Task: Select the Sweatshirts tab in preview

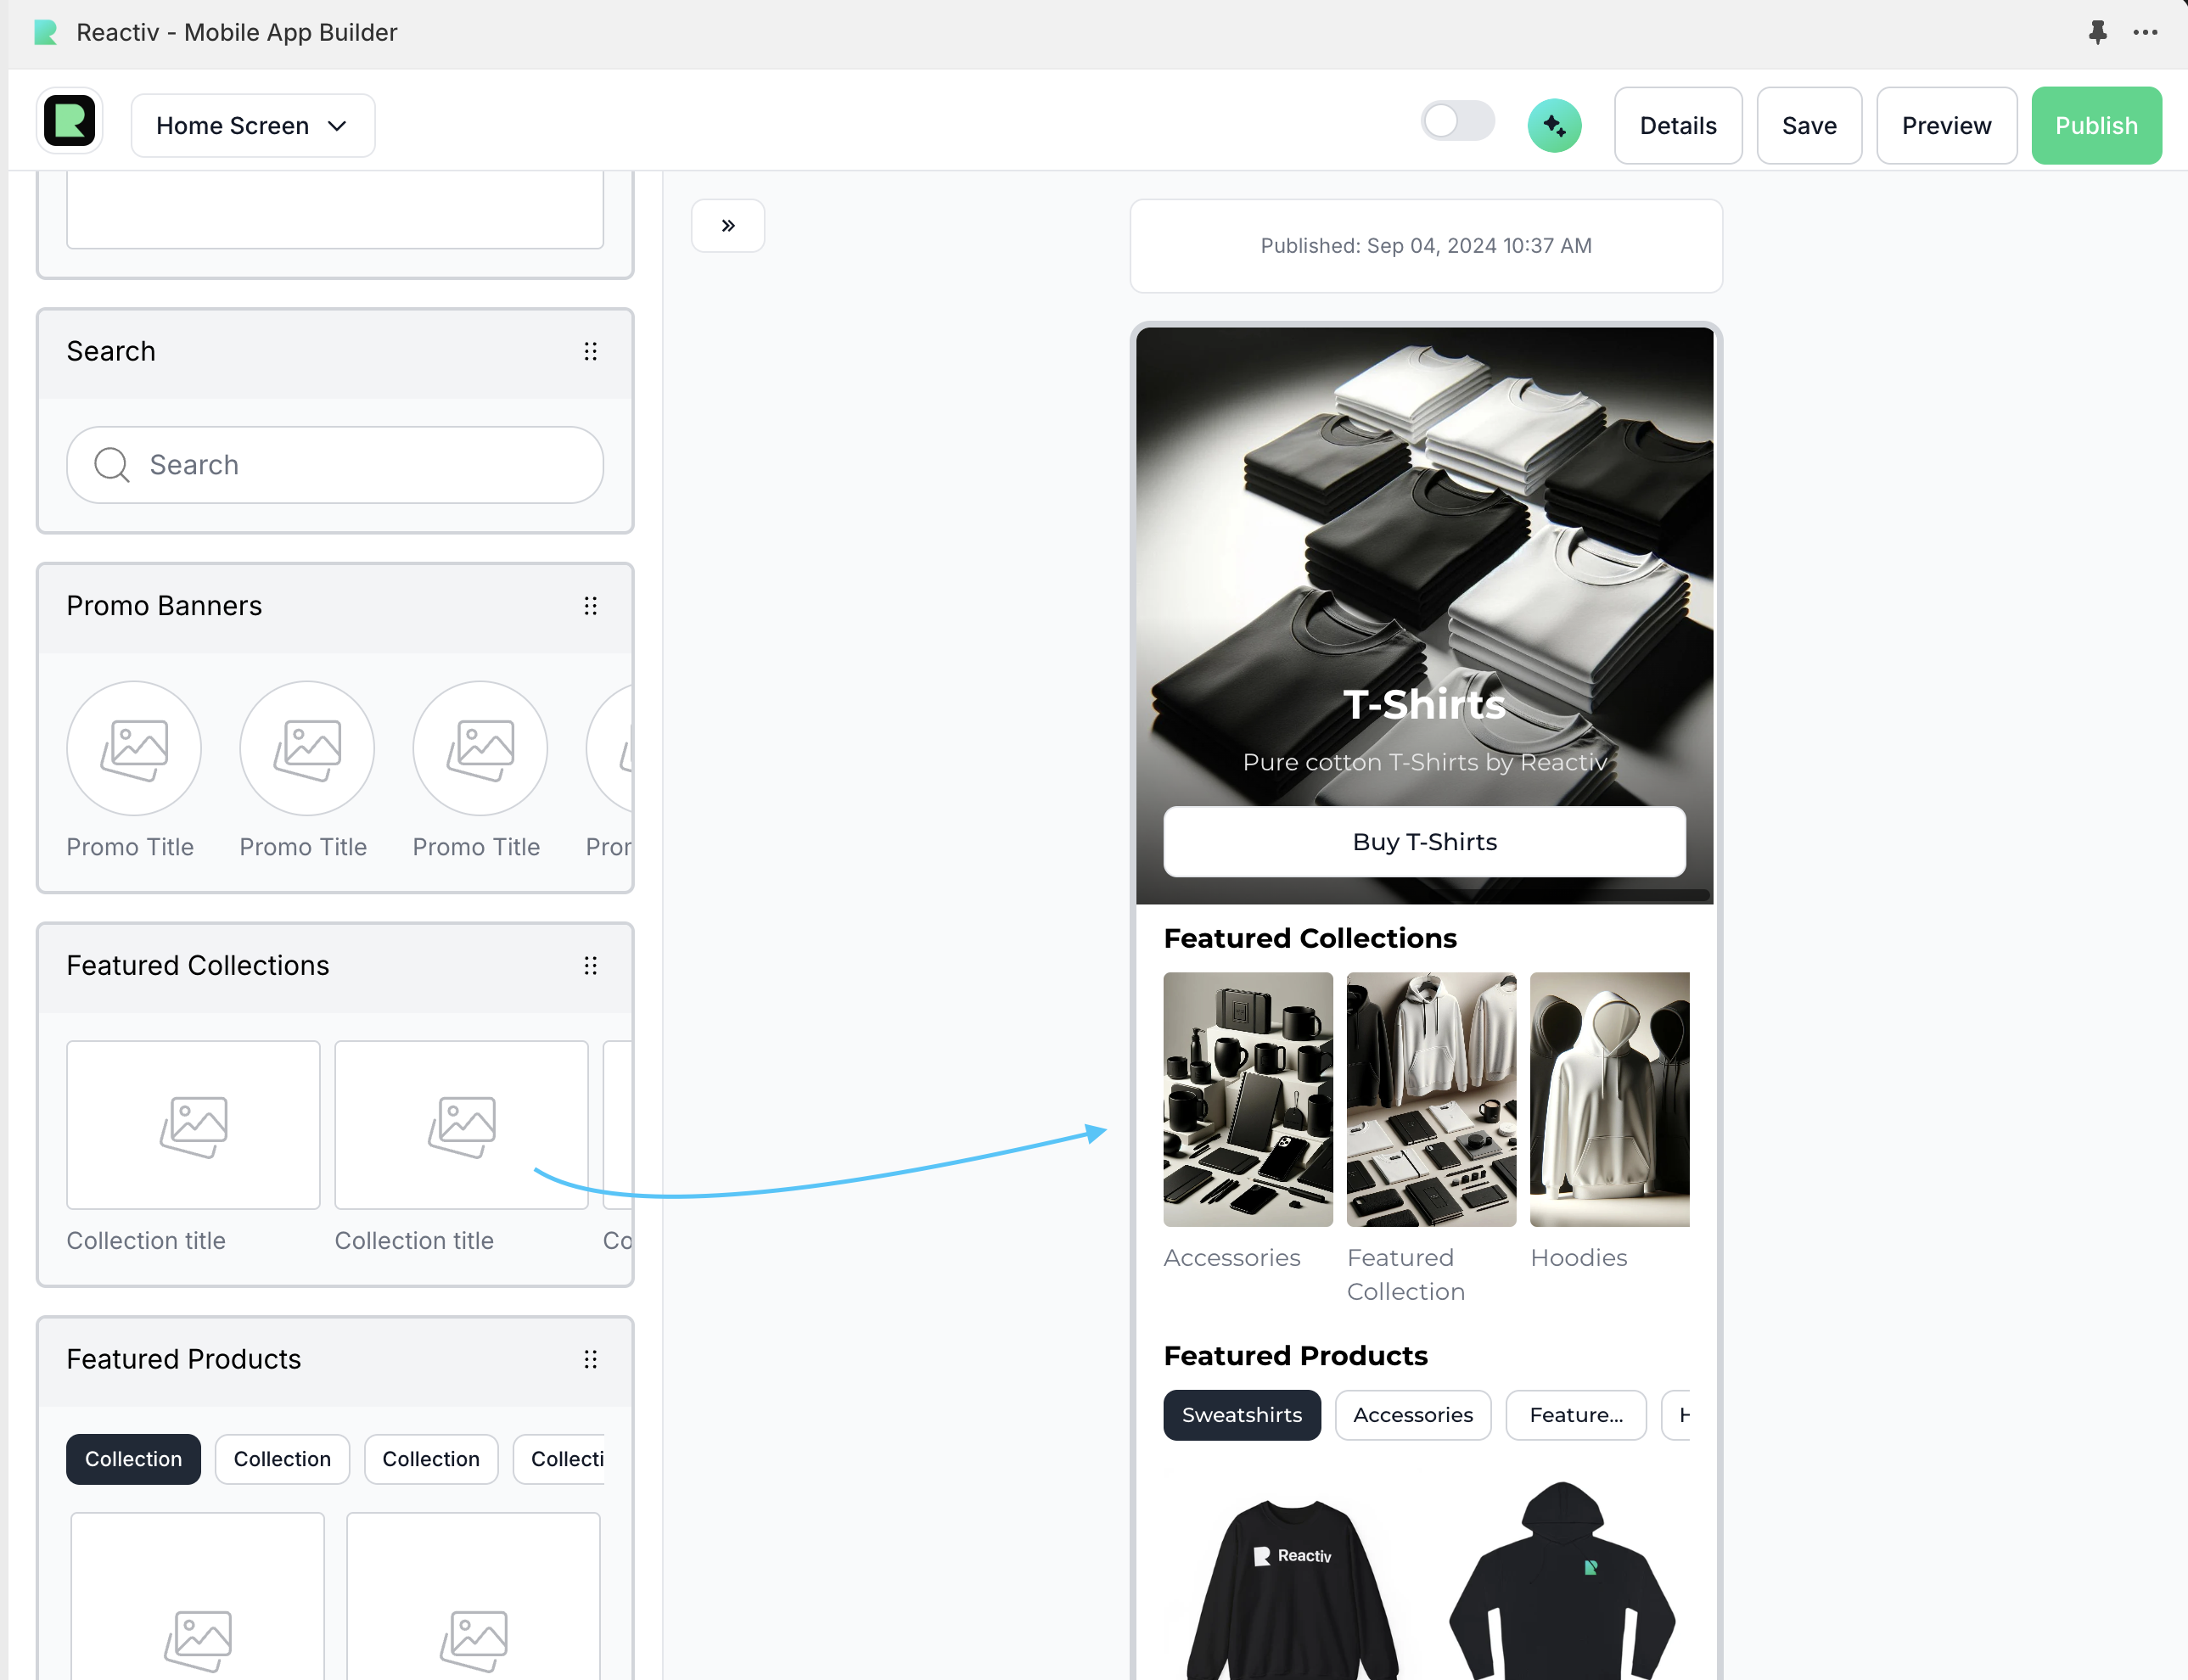Action: tap(1241, 1415)
